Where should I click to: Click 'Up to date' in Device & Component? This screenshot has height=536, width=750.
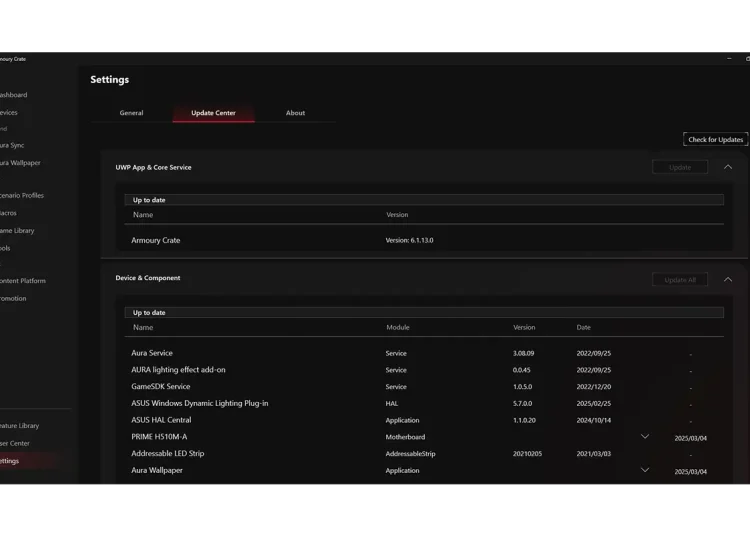tap(149, 313)
